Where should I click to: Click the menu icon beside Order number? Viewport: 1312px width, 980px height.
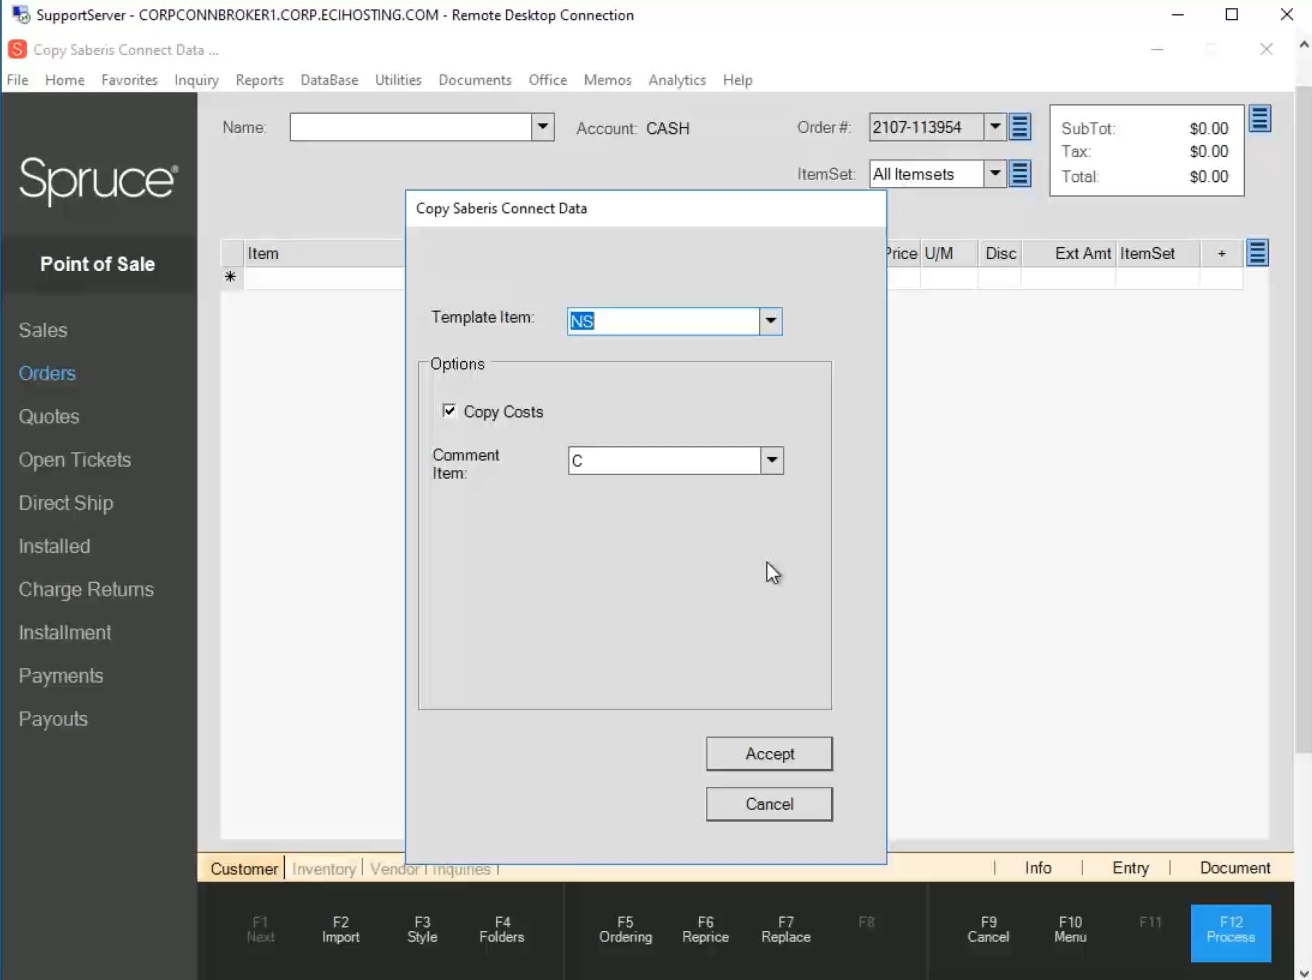(x=1020, y=127)
